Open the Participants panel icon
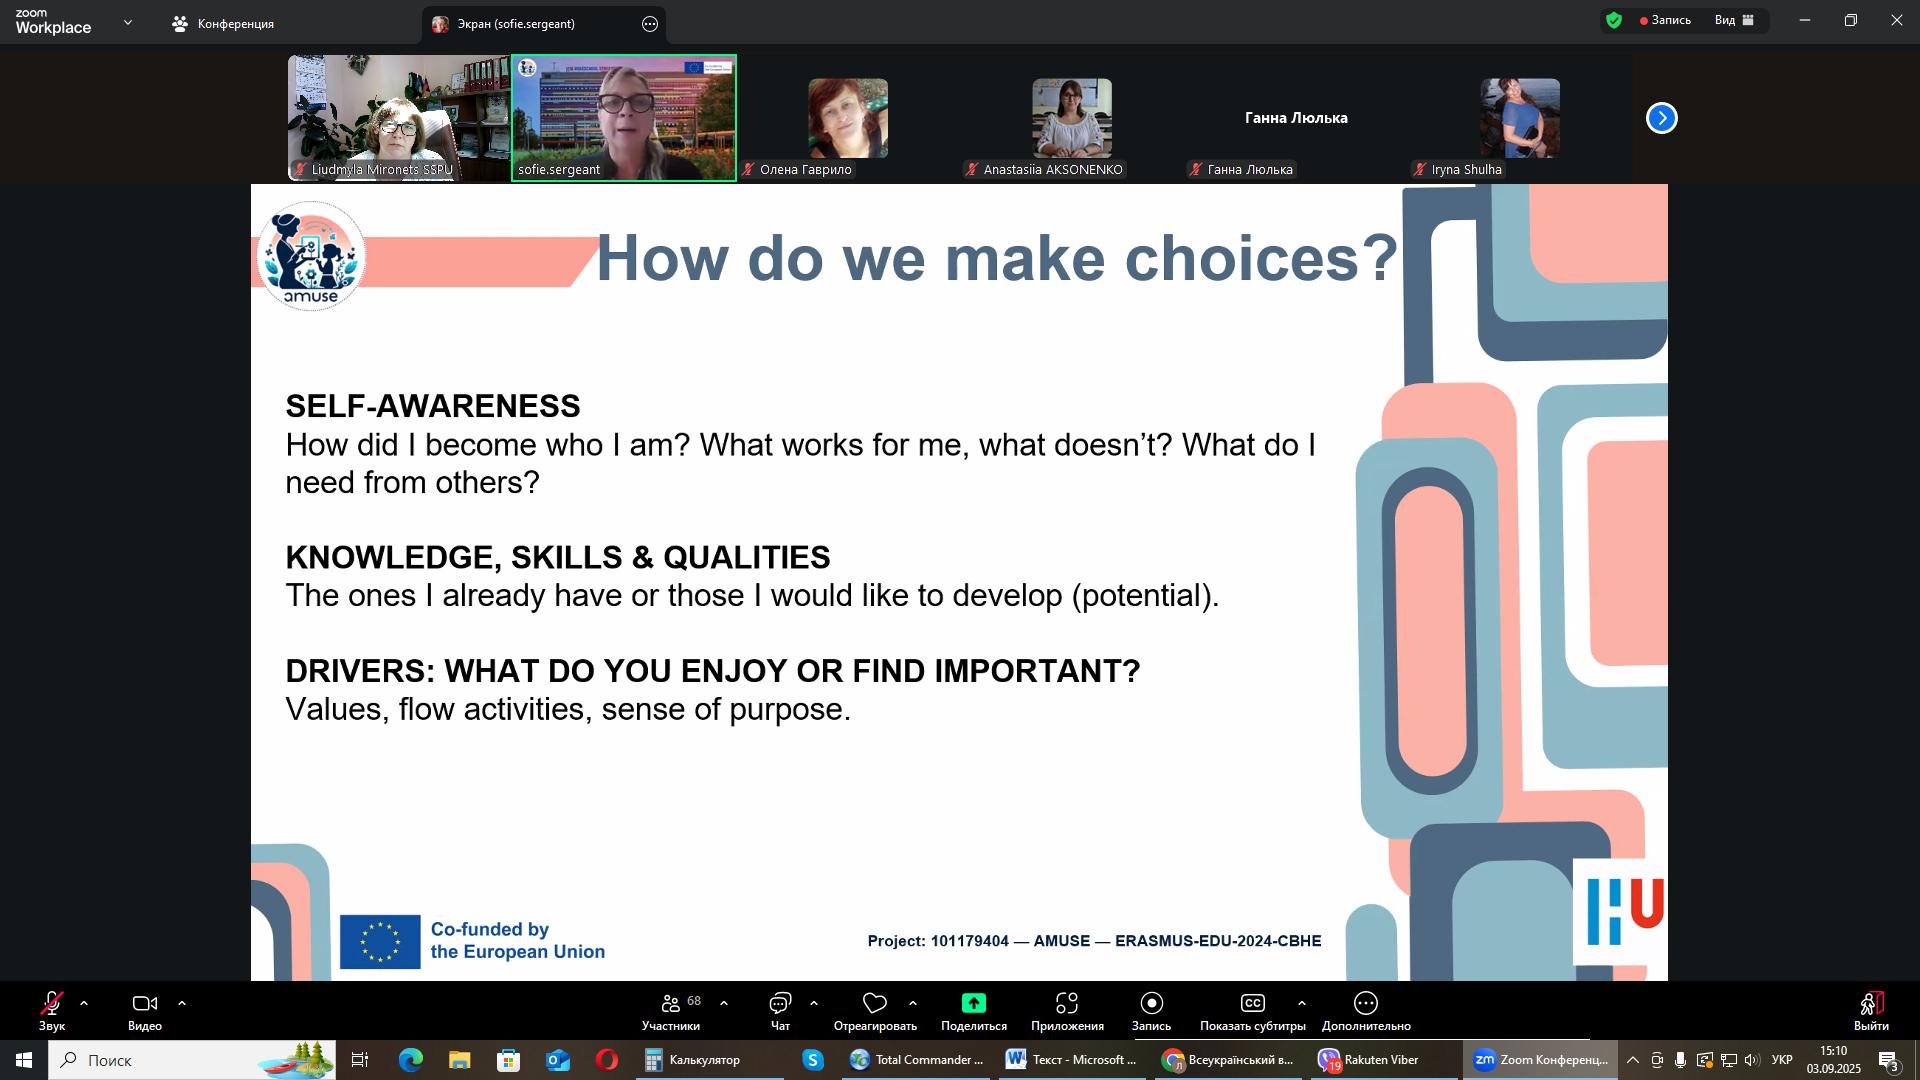Viewport: 1920px width, 1080px height. tap(671, 1003)
